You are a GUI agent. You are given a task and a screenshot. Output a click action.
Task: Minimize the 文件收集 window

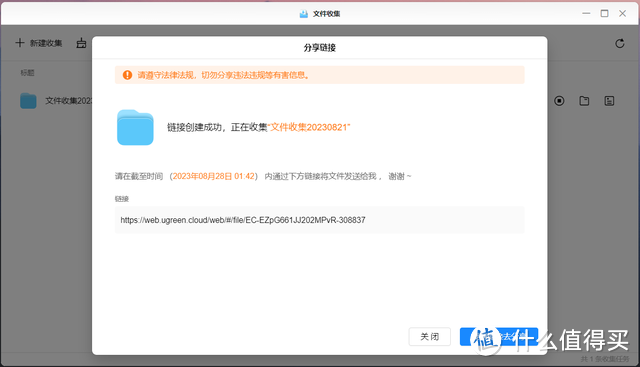[x=586, y=13]
